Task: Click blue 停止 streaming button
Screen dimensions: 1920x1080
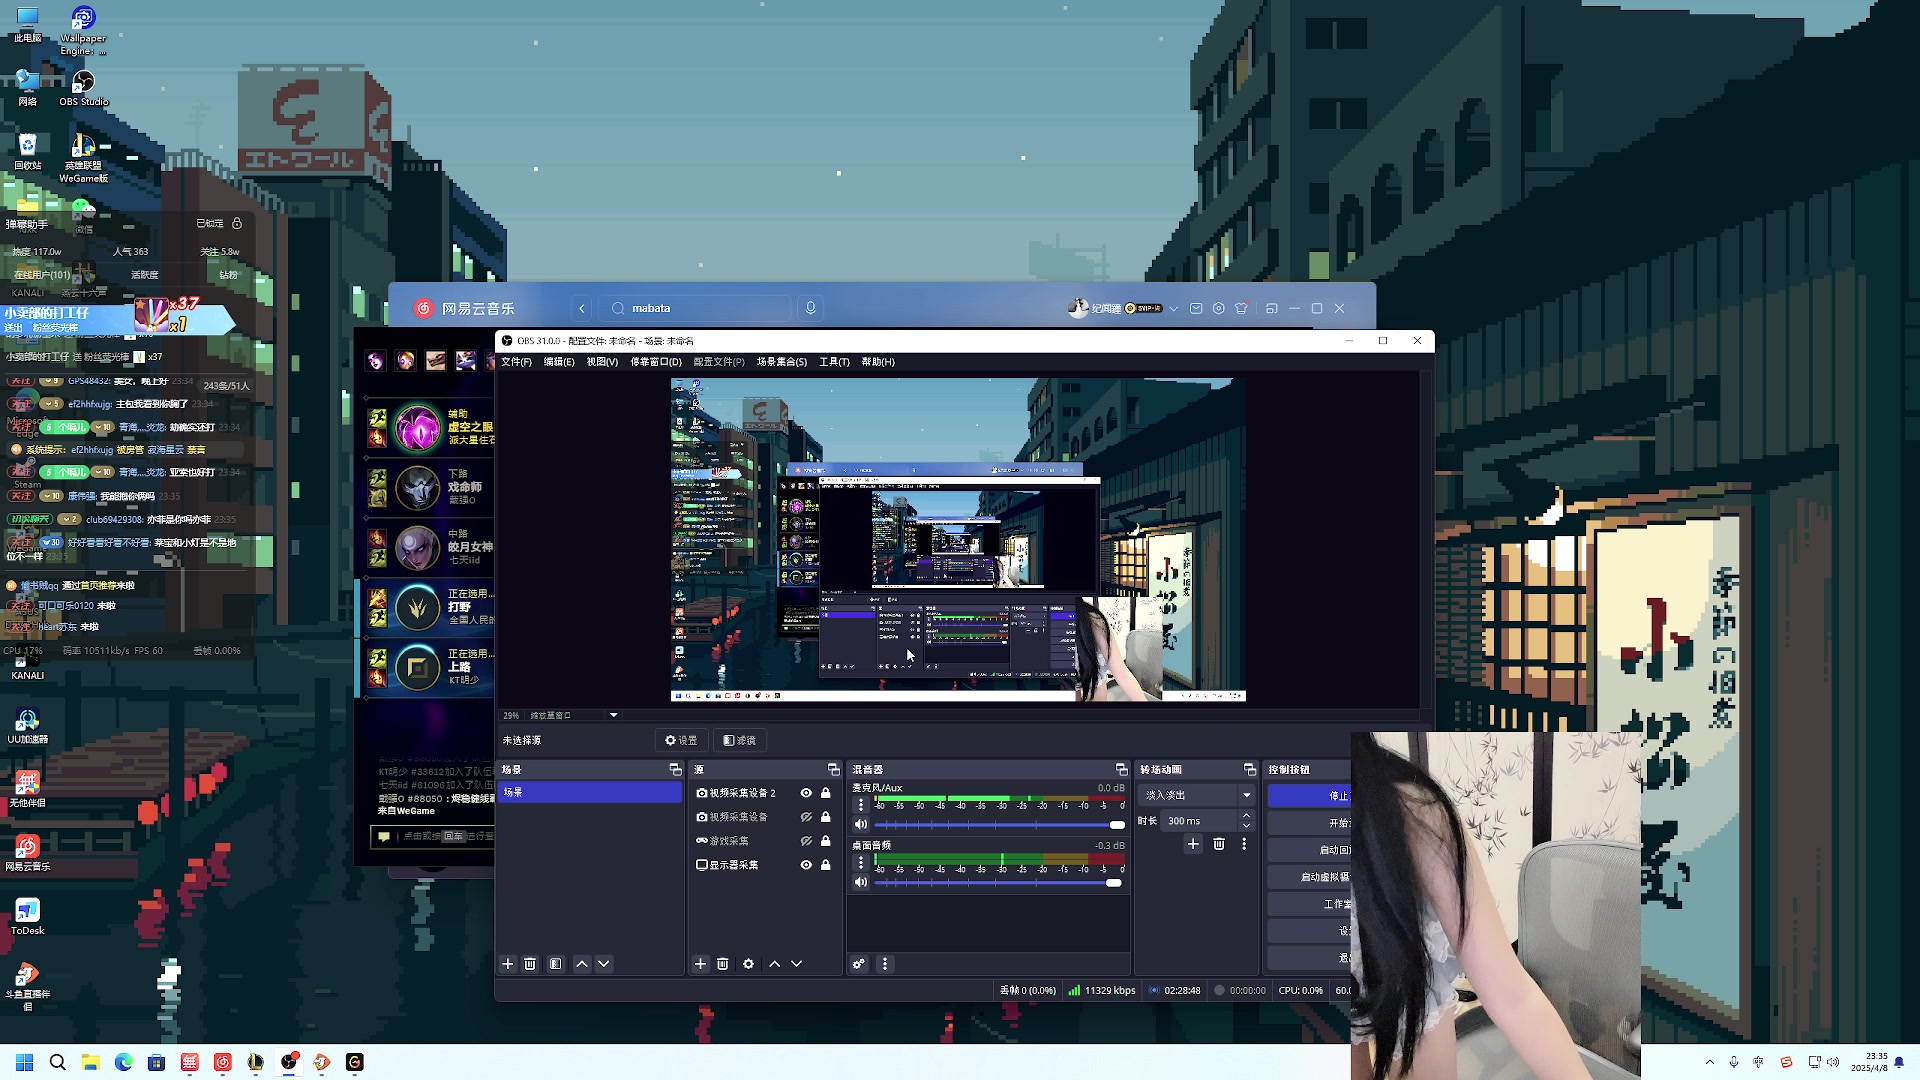Action: [1310, 796]
